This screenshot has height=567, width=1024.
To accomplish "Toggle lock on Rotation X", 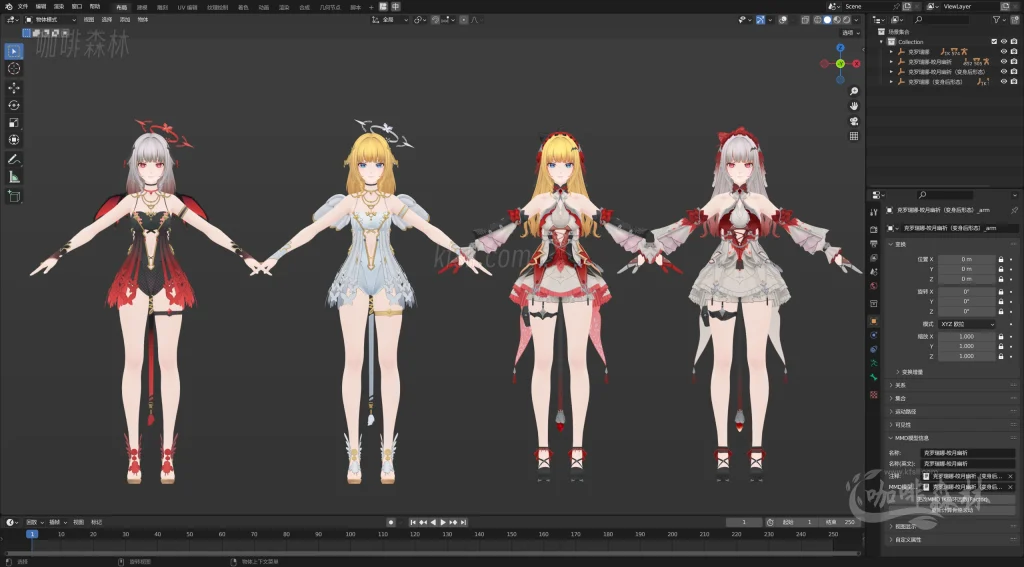I will [x=1000, y=291].
